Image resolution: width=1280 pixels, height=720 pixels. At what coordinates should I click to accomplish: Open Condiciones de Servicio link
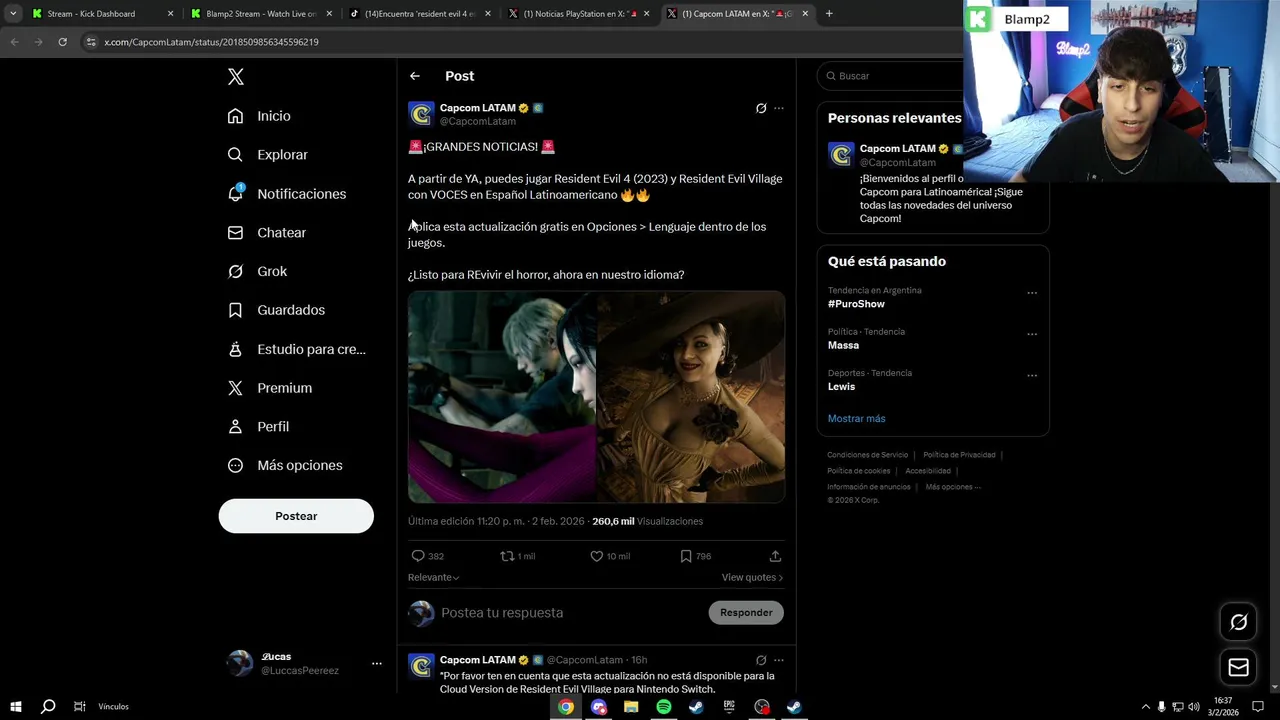(x=868, y=455)
